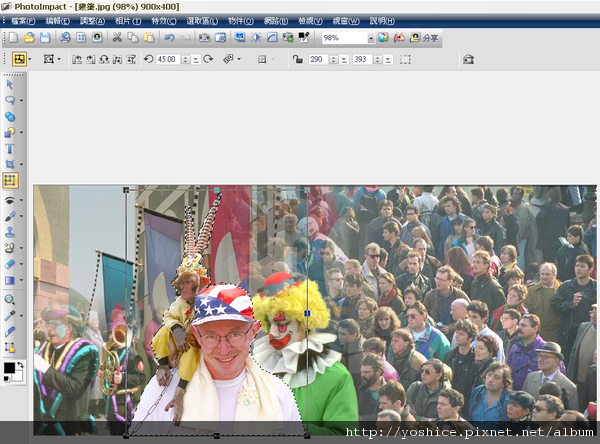Screen dimensions: 600x444
Task: Click the Undo arrow icon
Action: tap(169, 38)
